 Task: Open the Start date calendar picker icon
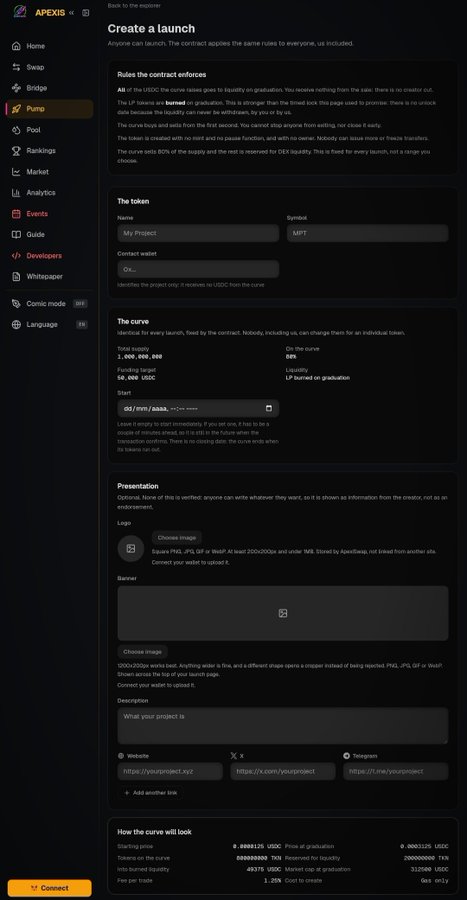(x=268, y=408)
